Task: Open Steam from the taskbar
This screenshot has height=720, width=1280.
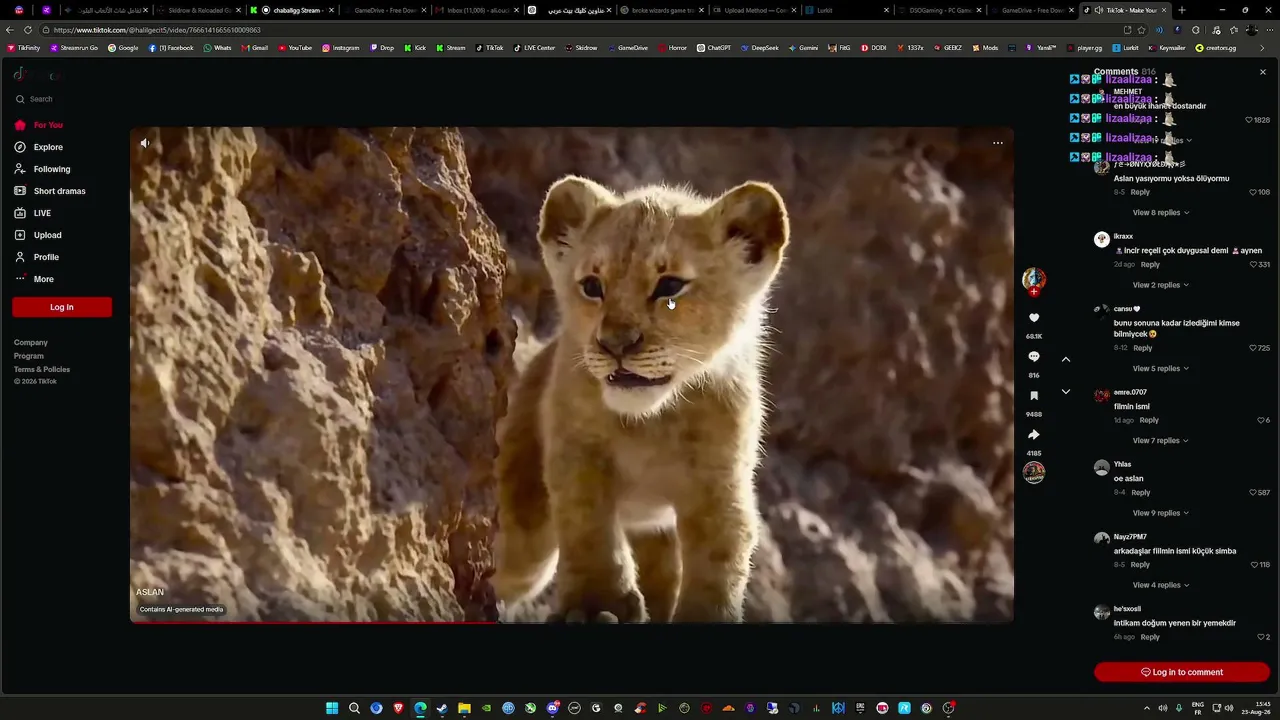Action: coord(442,708)
